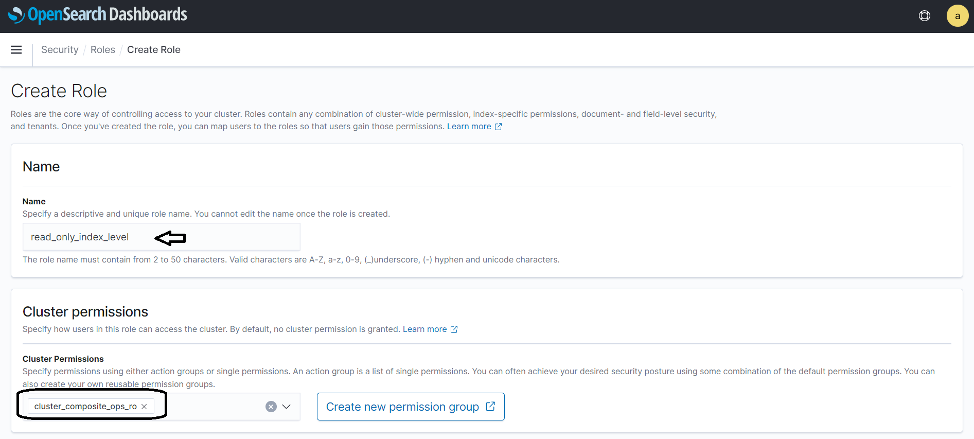The width and height of the screenshot is (974, 439).
Task: Click the Name section heading
Action: coord(41,166)
